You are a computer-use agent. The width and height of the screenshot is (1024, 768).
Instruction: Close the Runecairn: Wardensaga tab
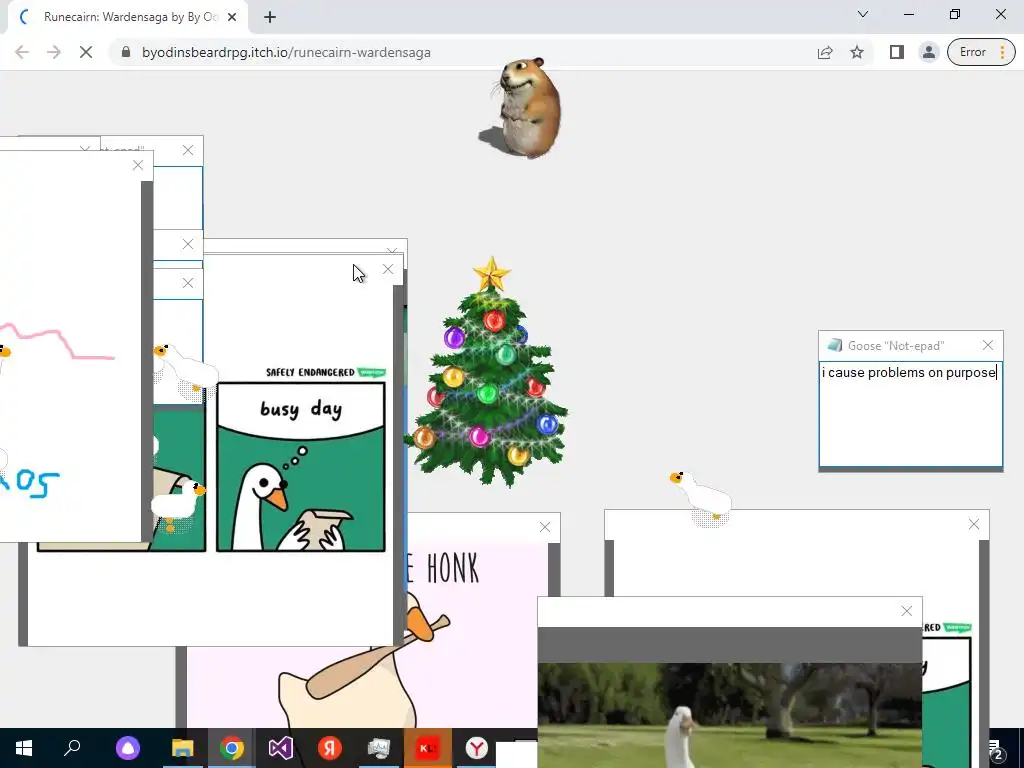[x=232, y=17]
